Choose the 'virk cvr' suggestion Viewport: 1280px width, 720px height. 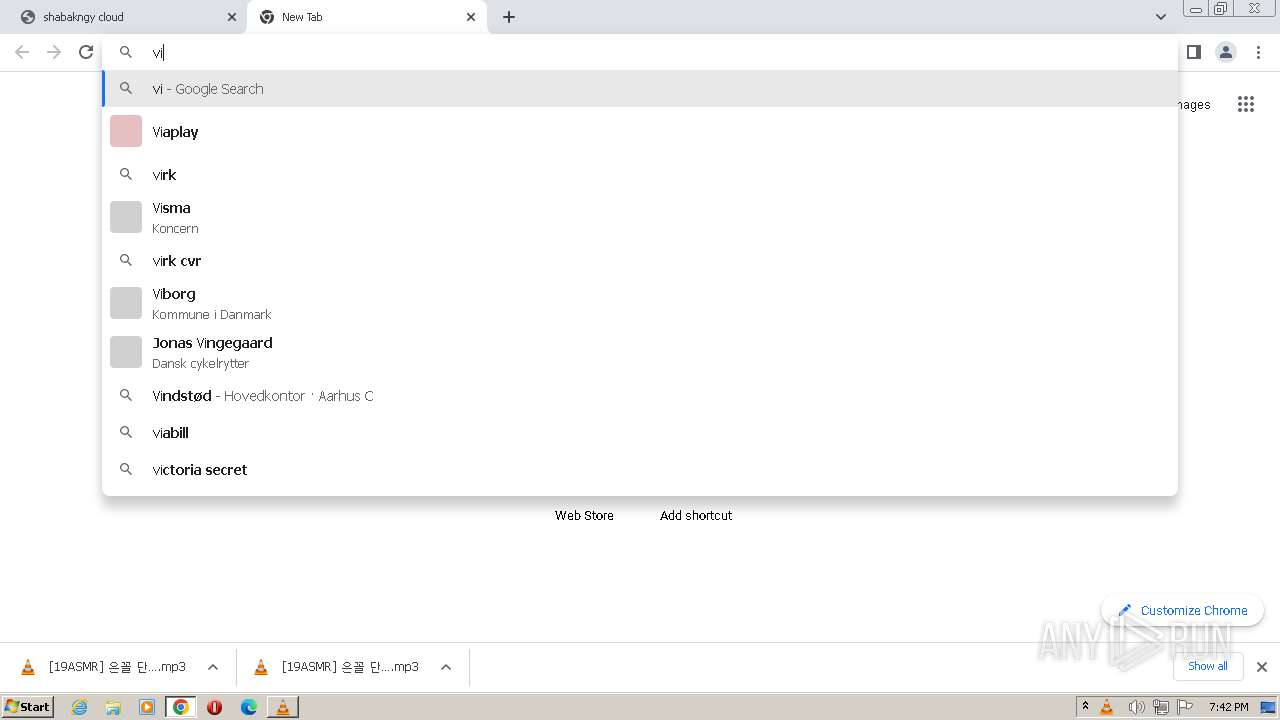(x=640, y=260)
